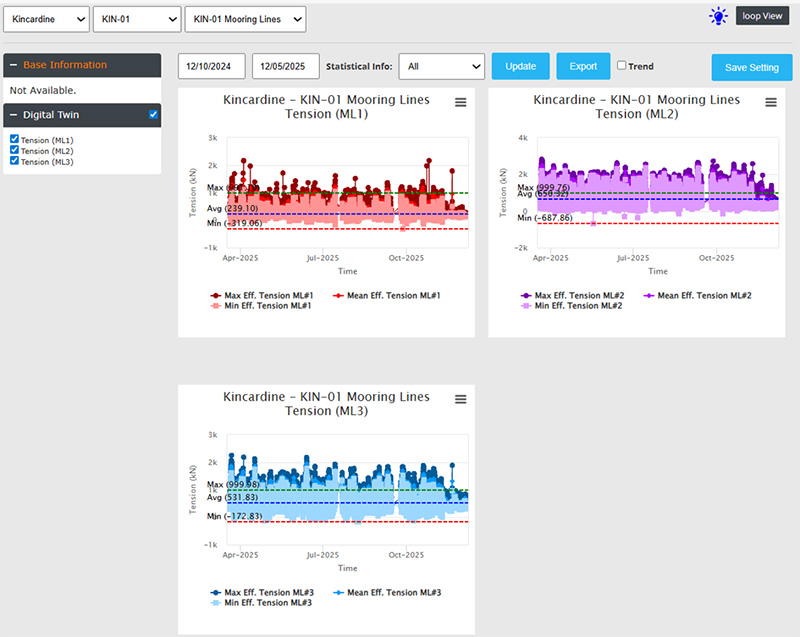Click the Update button
The height and width of the screenshot is (637, 800).
click(520, 66)
